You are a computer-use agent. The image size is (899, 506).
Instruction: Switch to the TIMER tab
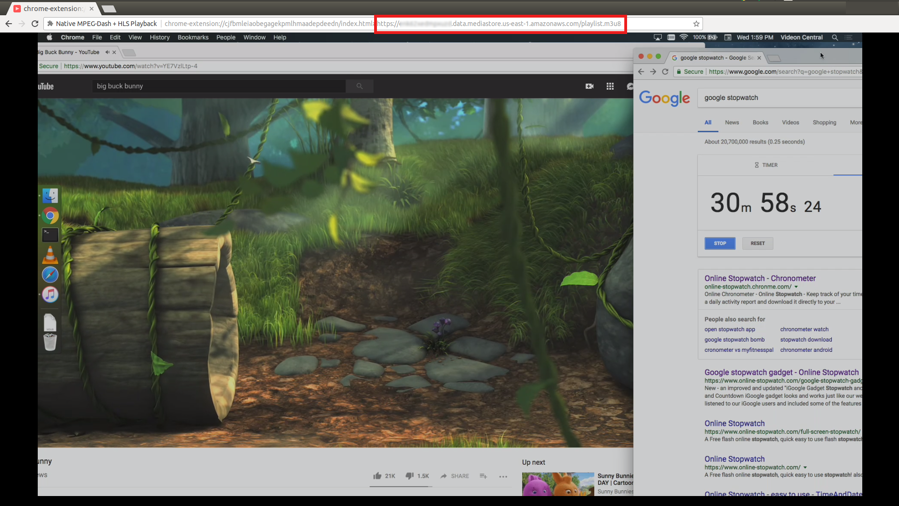pyautogui.click(x=766, y=165)
